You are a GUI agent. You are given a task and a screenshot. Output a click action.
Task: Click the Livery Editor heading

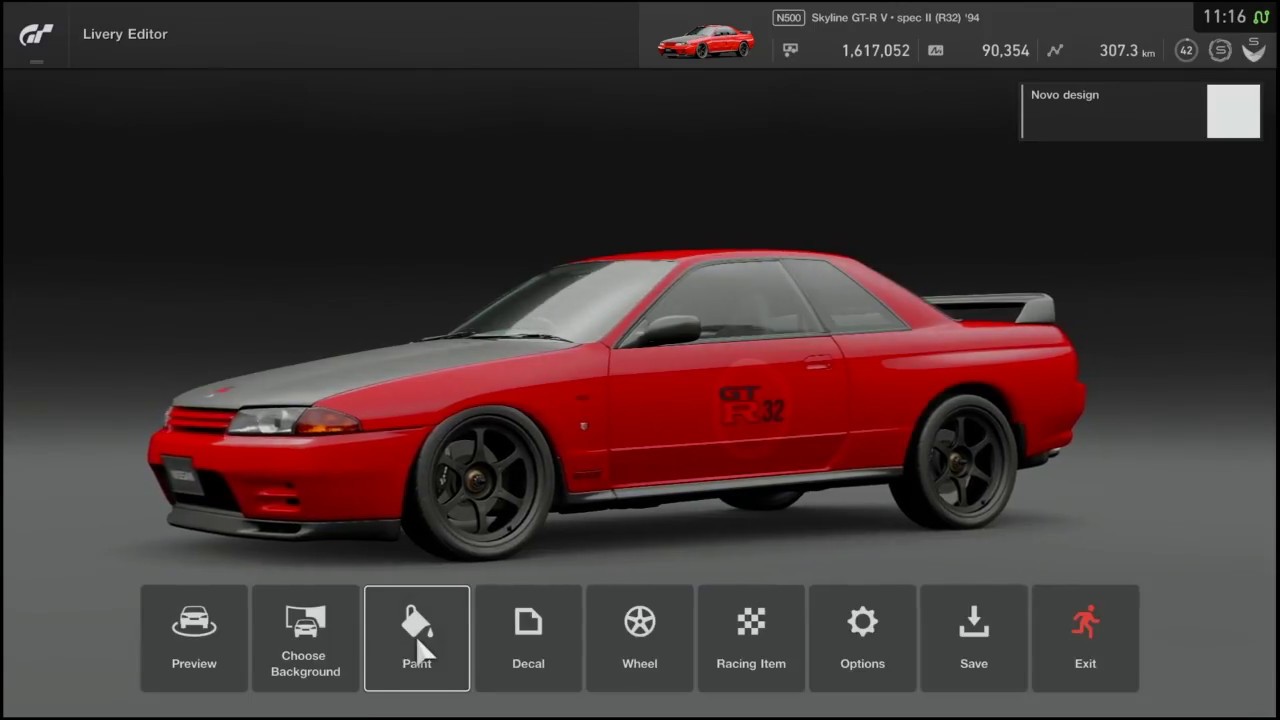125,34
